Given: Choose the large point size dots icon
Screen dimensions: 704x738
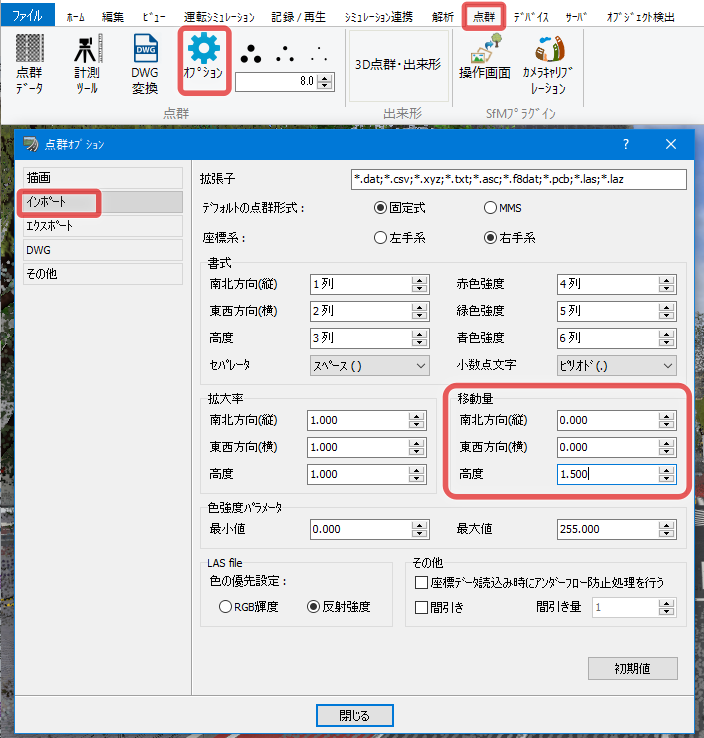Looking at the screenshot, I should 251,54.
